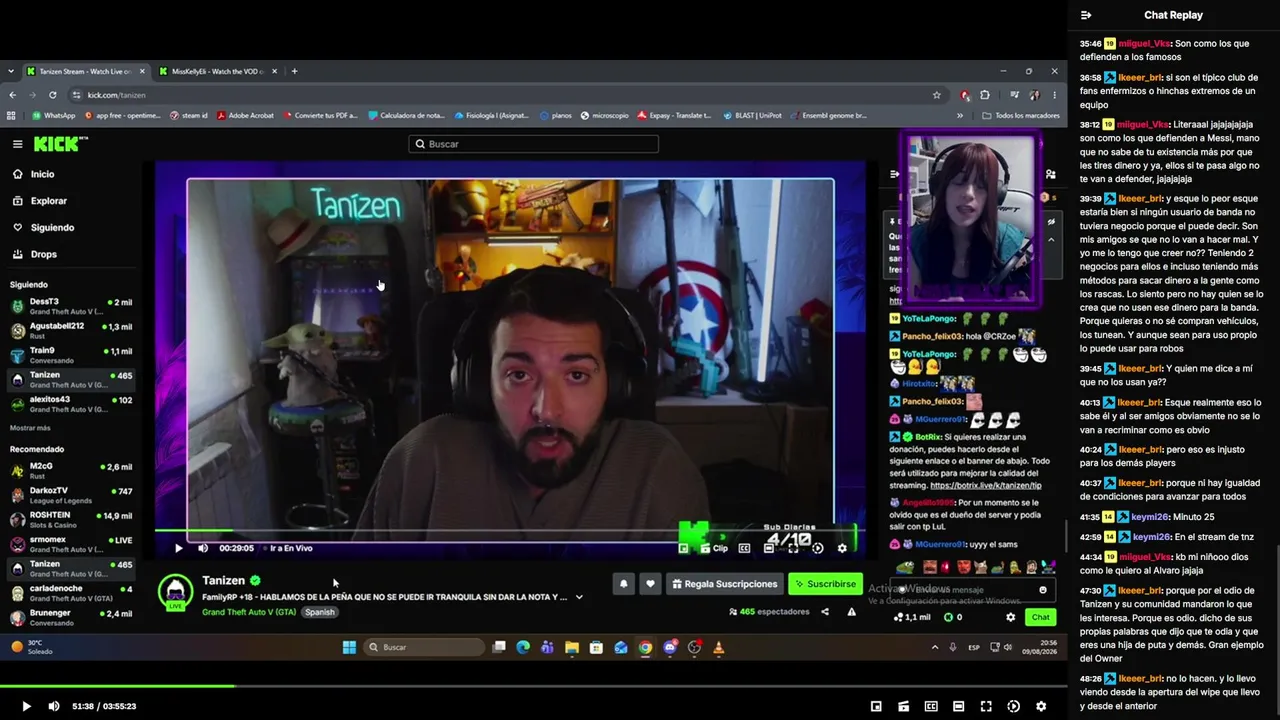Mute the Tanizen stream volume
Viewport: 1280px width, 720px height.
pos(203,548)
